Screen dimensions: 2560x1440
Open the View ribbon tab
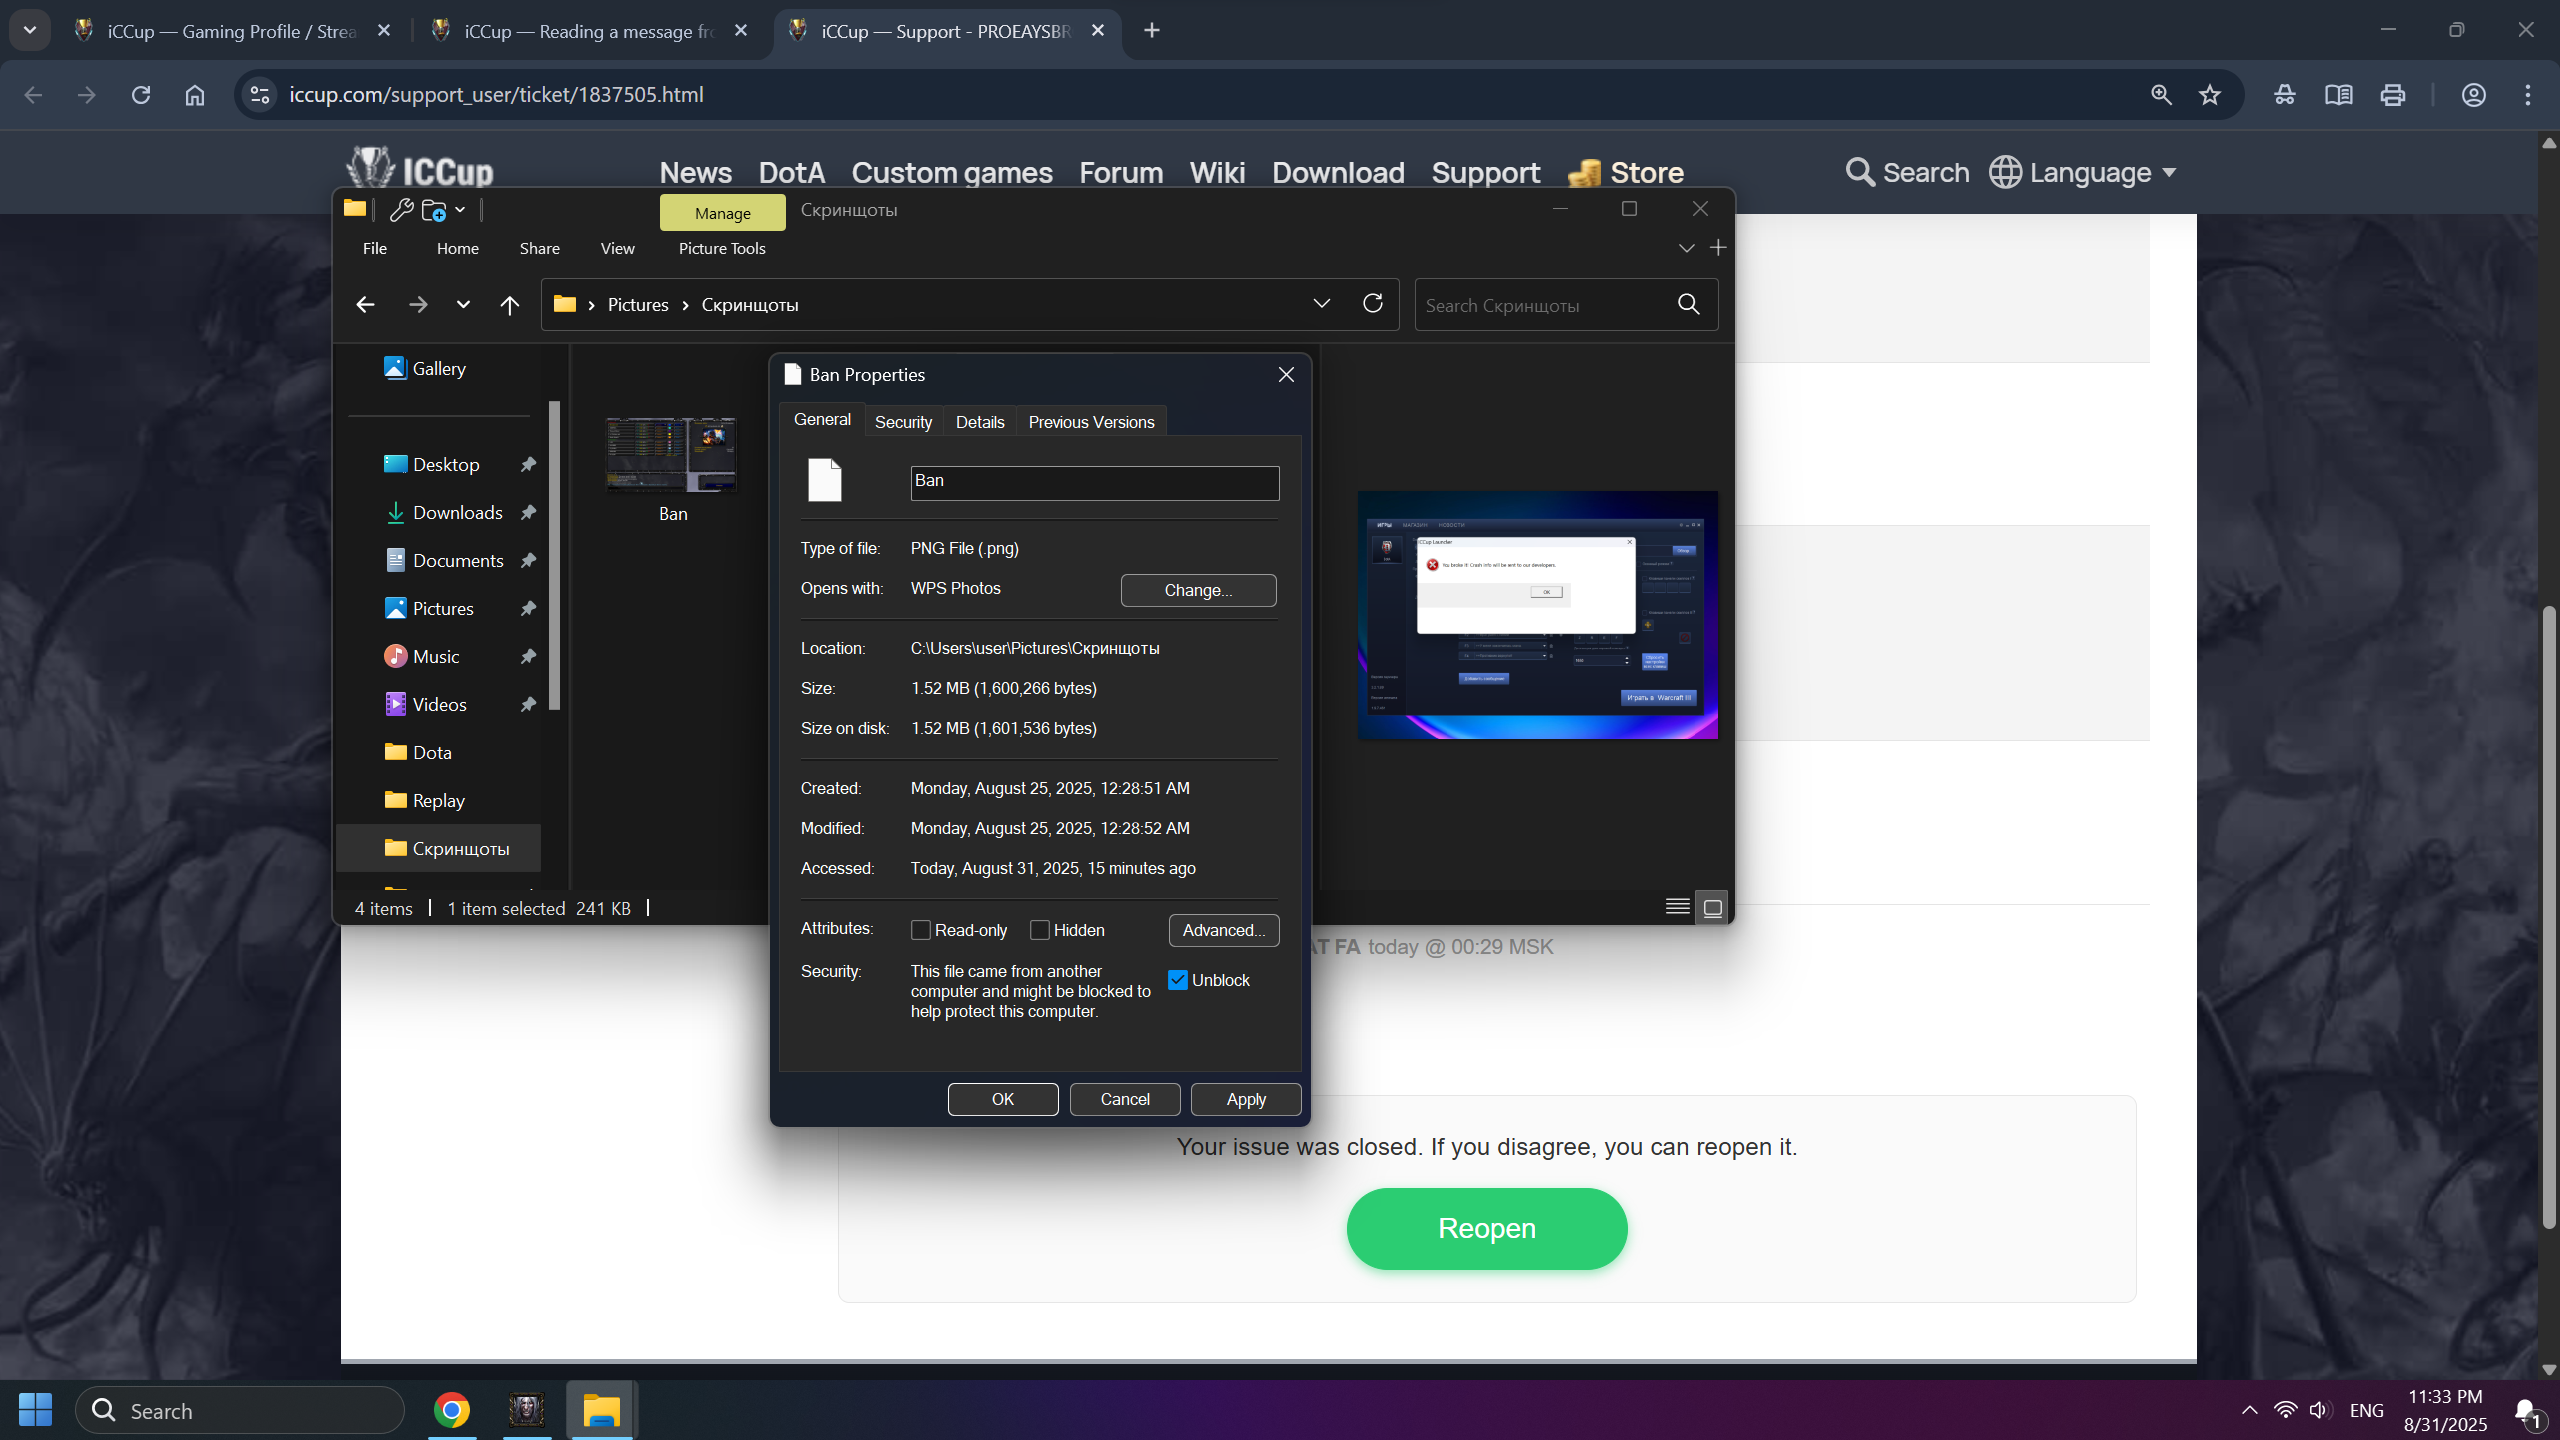(618, 249)
